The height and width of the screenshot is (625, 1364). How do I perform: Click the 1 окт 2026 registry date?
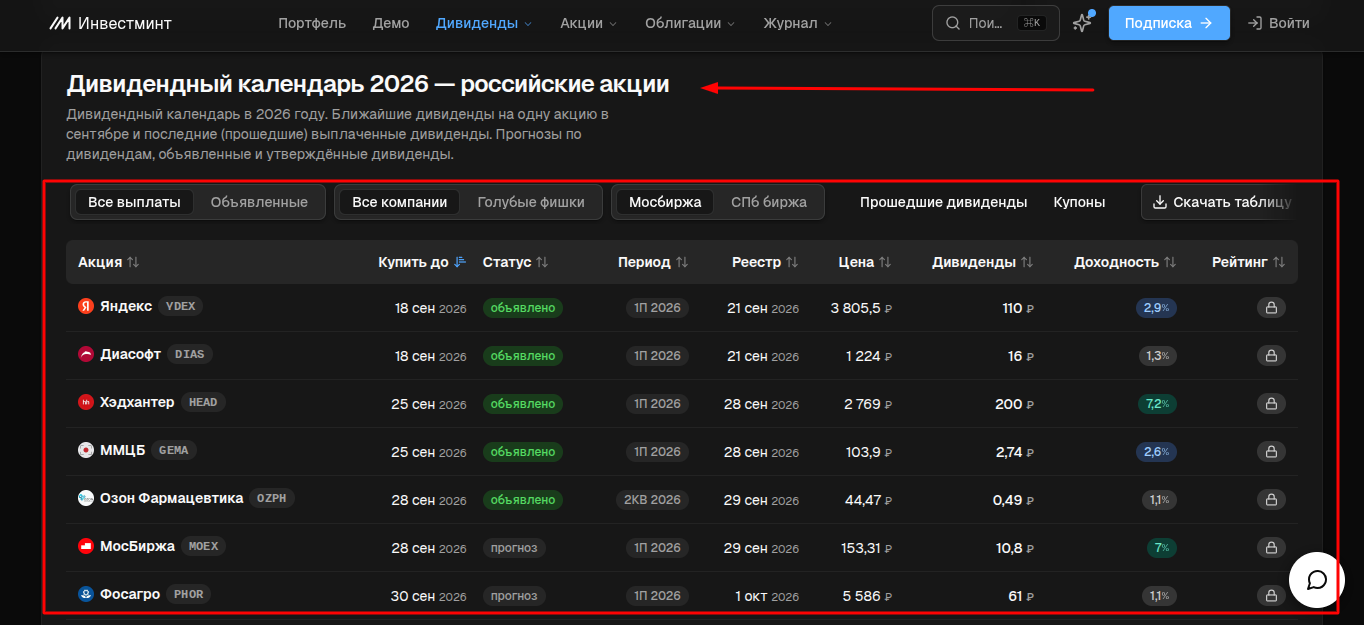pyautogui.click(x=767, y=596)
